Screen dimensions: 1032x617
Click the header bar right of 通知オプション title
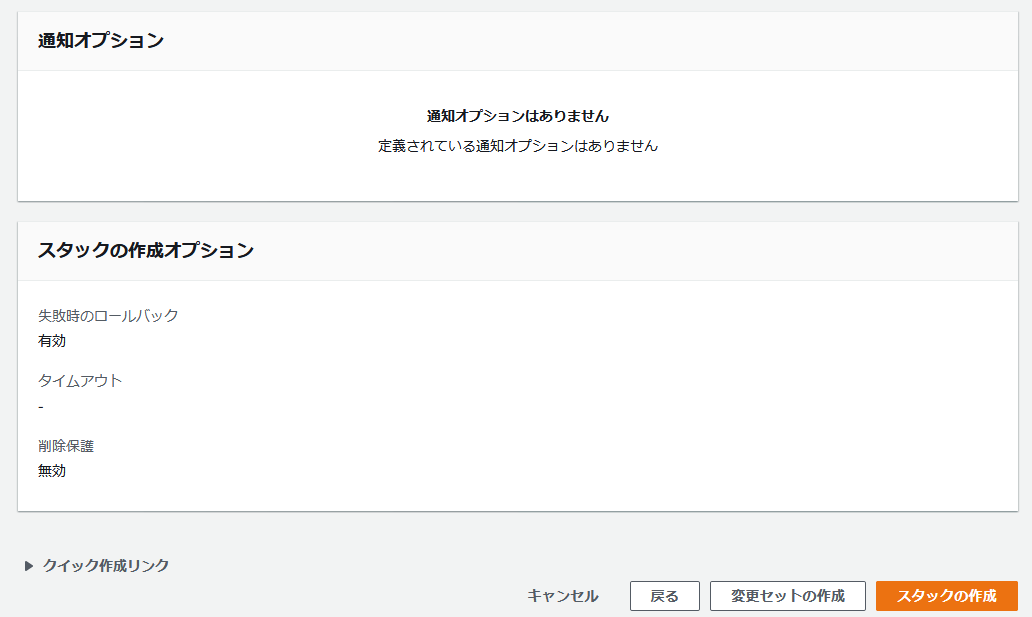point(600,41)
